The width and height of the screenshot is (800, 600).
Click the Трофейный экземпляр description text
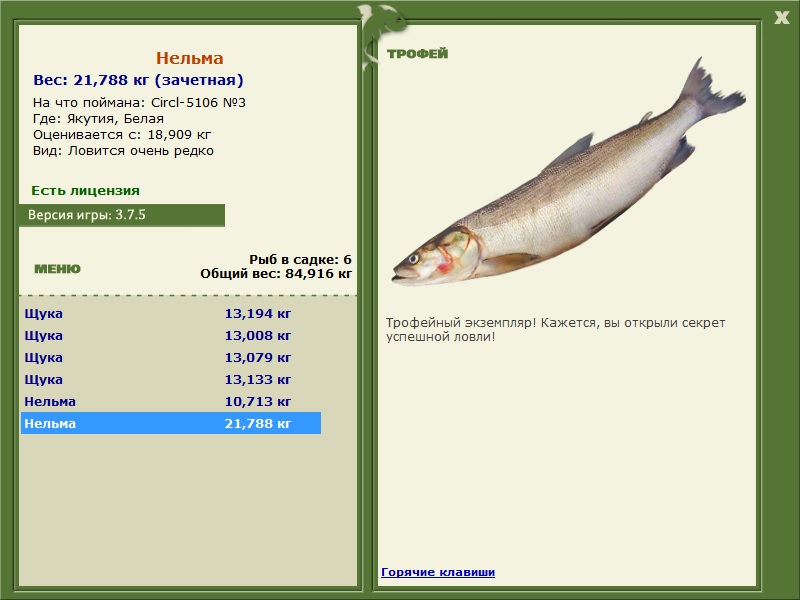(x=555, y=330)
